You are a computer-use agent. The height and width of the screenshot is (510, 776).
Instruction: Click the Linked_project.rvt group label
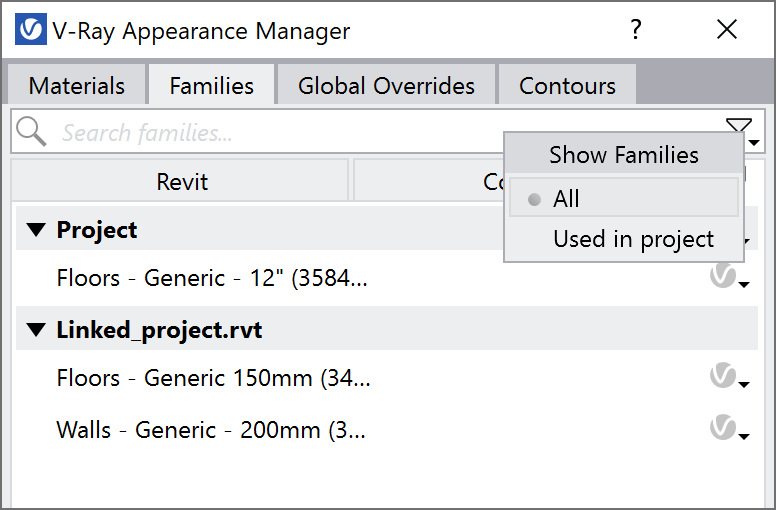pyautogui.click(x=159, y=330)
